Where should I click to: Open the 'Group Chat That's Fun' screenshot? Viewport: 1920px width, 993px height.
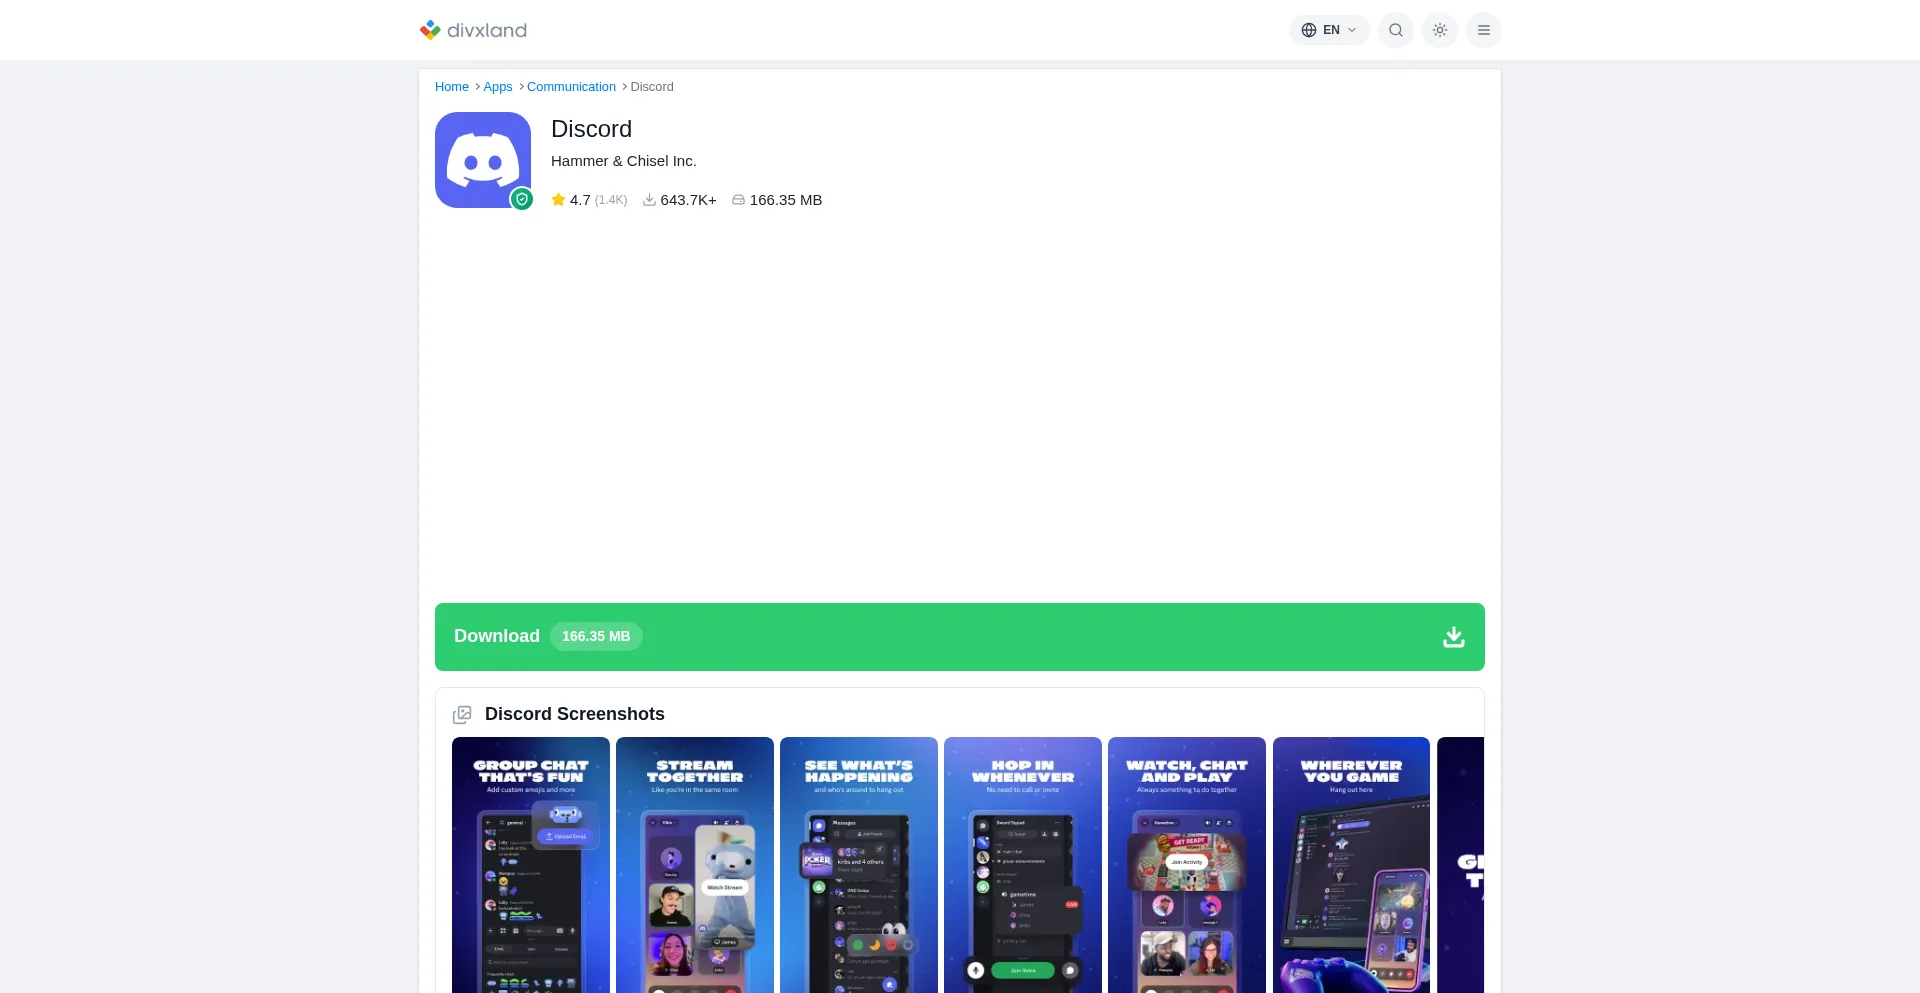pyautogui.click(x=531, y=865)
